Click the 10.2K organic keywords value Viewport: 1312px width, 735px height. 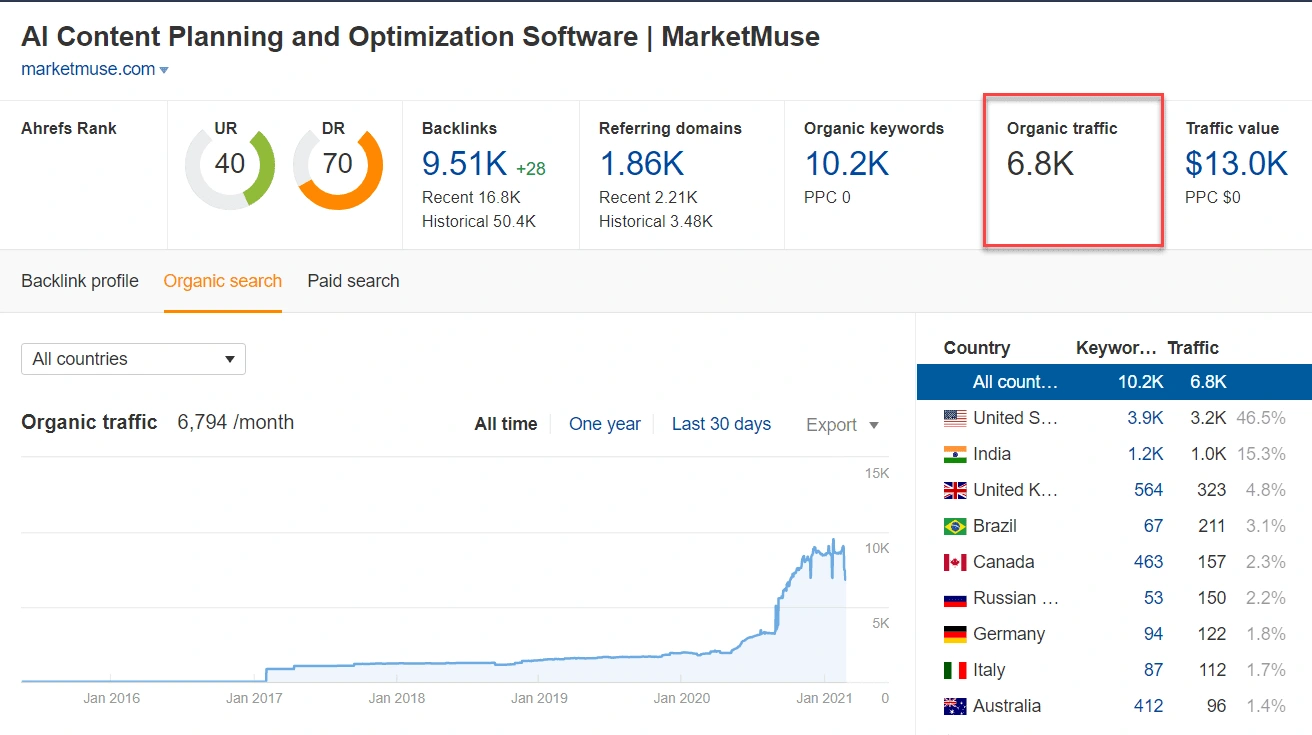click(846, 163)
